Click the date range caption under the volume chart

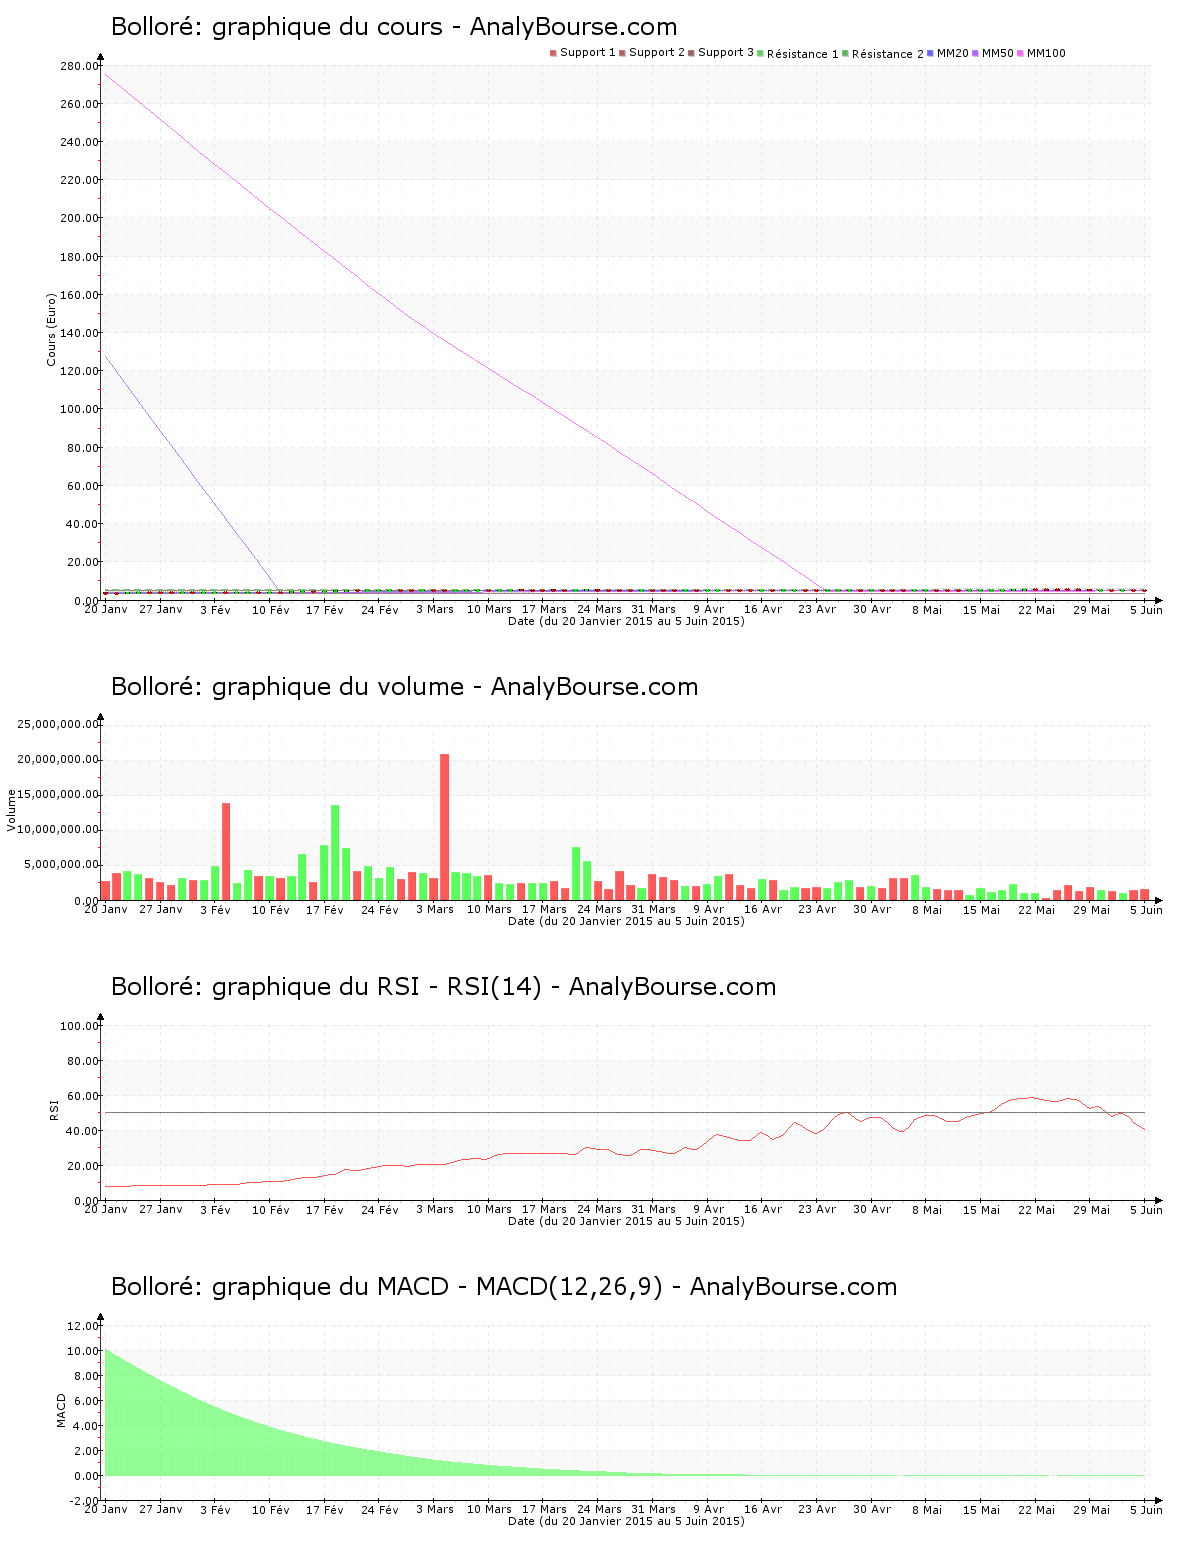pyautogui.click(x=626, y=921)
